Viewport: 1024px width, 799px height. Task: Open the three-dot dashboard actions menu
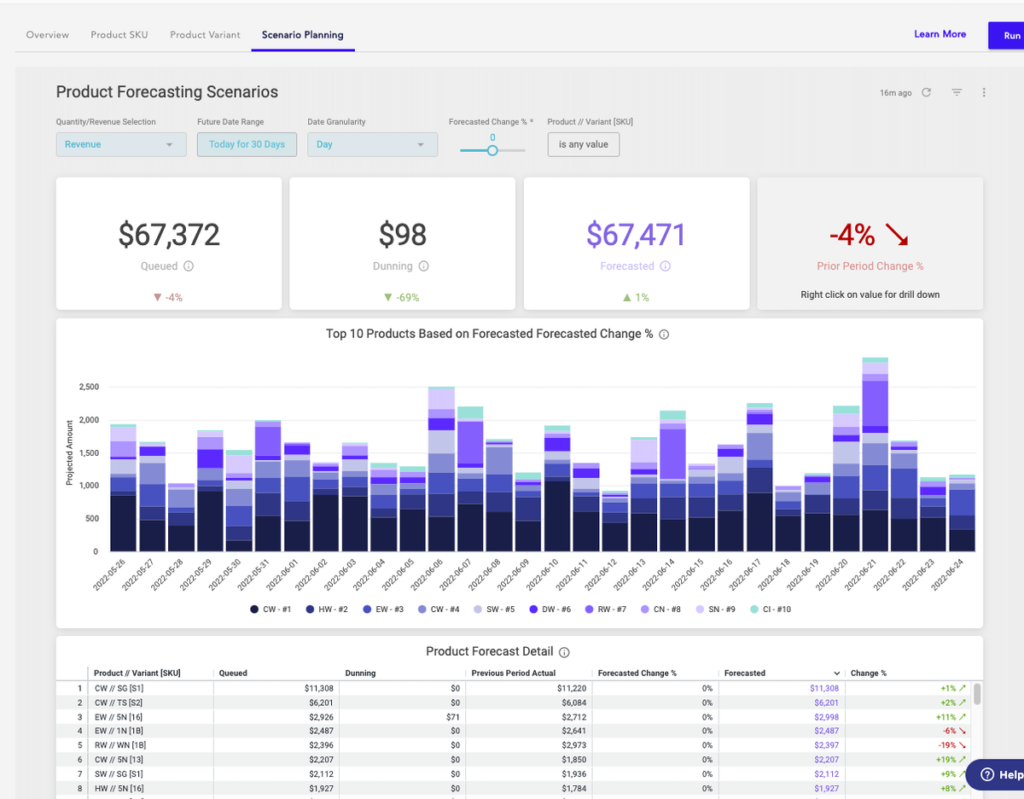[984, 93]
